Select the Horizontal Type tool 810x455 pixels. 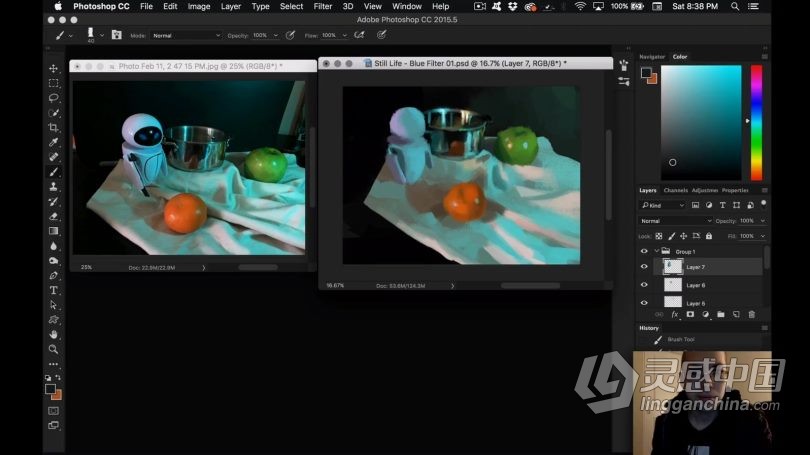pyautogui.click(x=53, y=290)
